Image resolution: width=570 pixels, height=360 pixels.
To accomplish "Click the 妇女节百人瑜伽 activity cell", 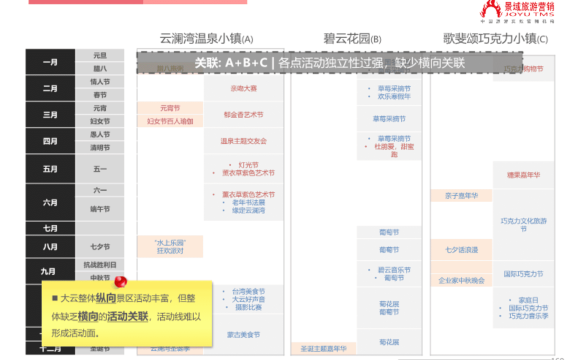I will [170, 121].
